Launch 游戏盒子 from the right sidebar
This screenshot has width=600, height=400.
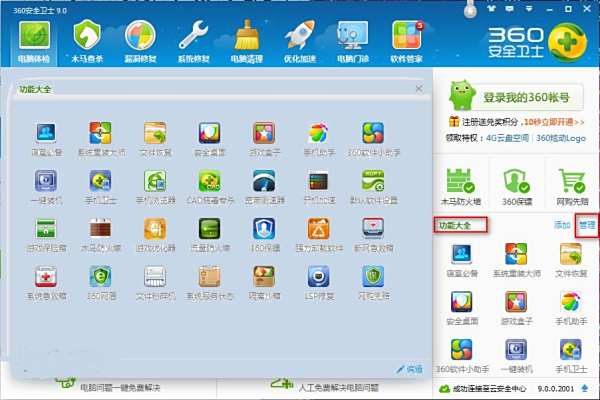[x=516, y=307]
